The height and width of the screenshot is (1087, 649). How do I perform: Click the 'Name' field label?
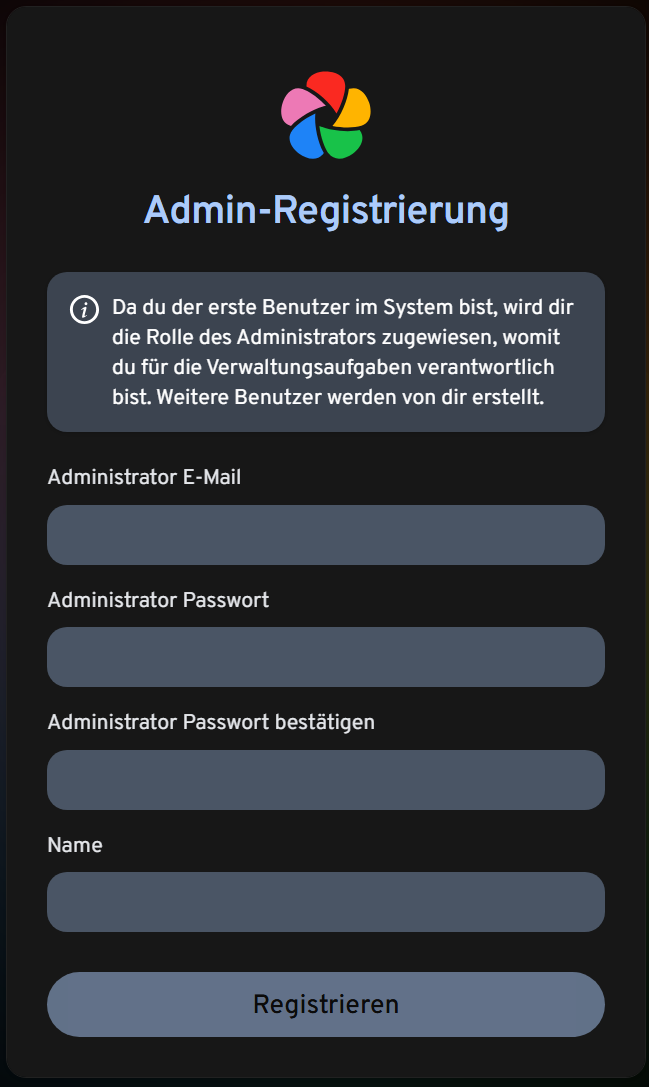[75, 845]
